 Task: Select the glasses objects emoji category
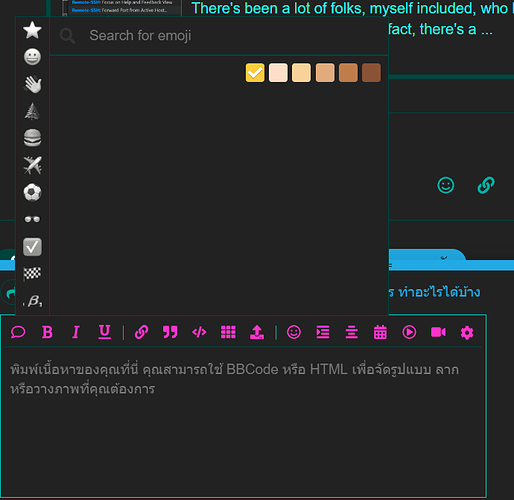tap(32, 219)
